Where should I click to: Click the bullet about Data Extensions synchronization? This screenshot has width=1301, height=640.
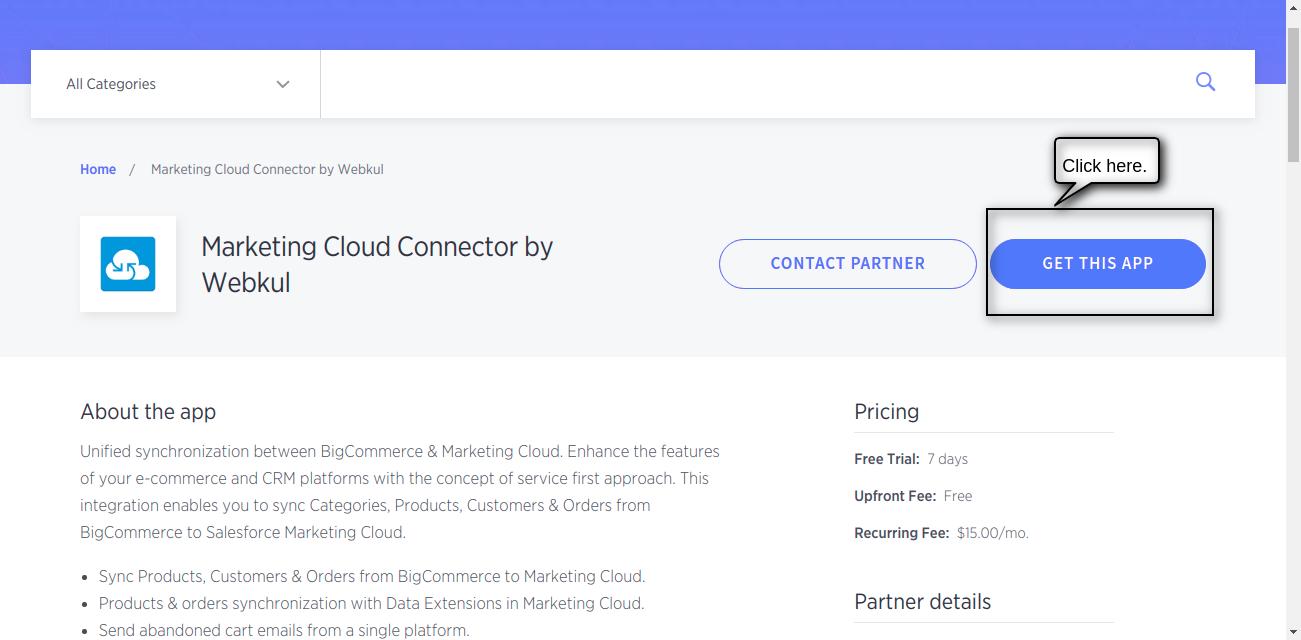click(371, 603)
